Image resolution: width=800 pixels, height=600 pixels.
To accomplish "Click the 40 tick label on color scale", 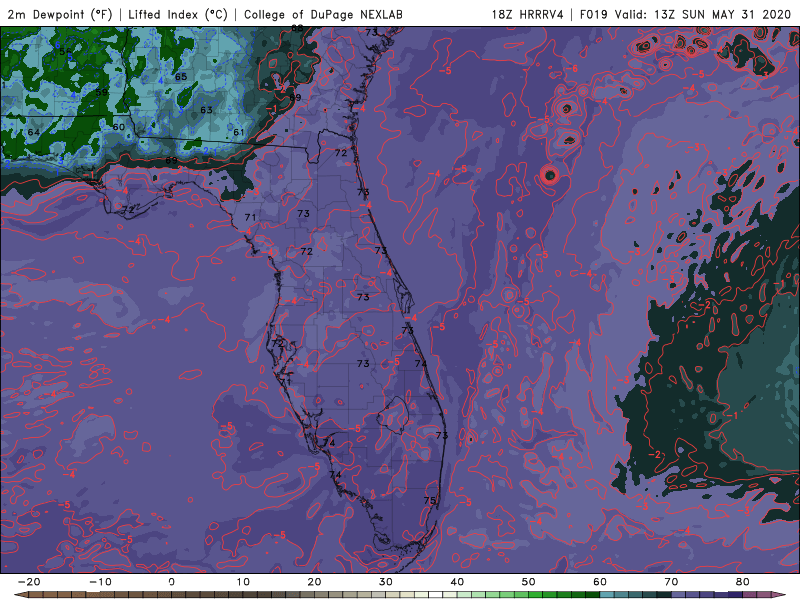I will click(x=457, y=582).
